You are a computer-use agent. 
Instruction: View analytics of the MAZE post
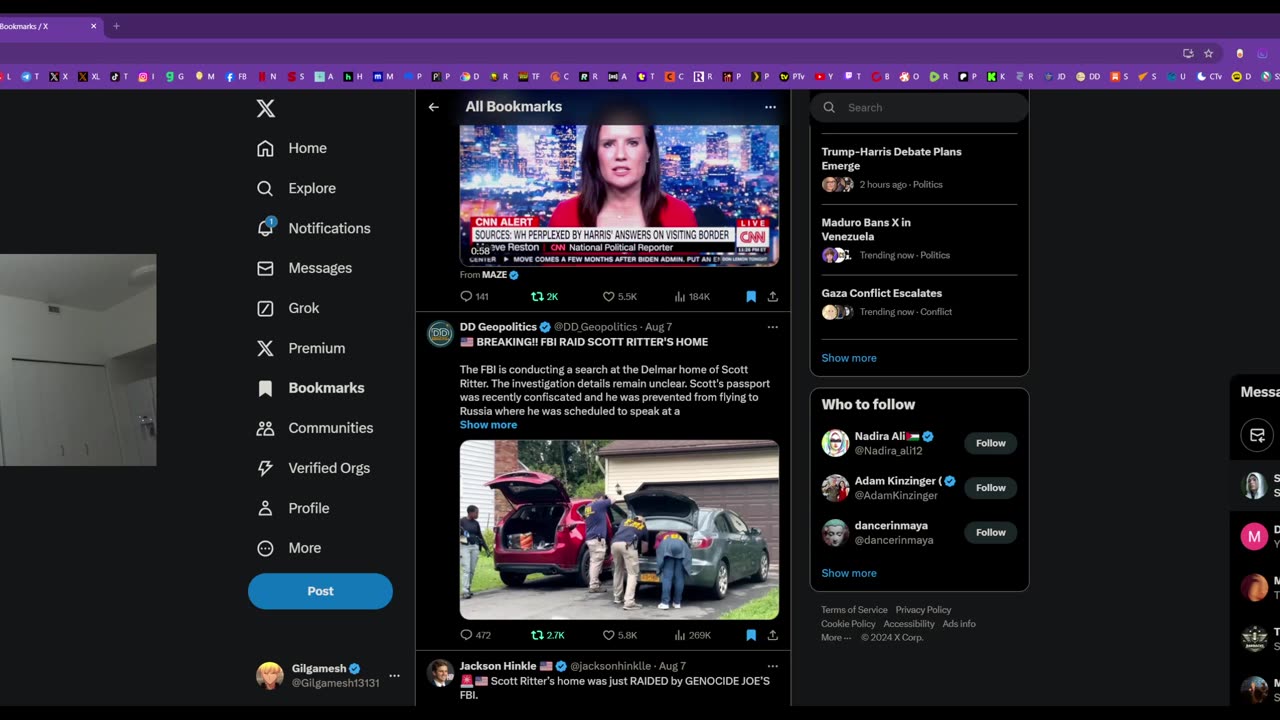pos(692,296)
